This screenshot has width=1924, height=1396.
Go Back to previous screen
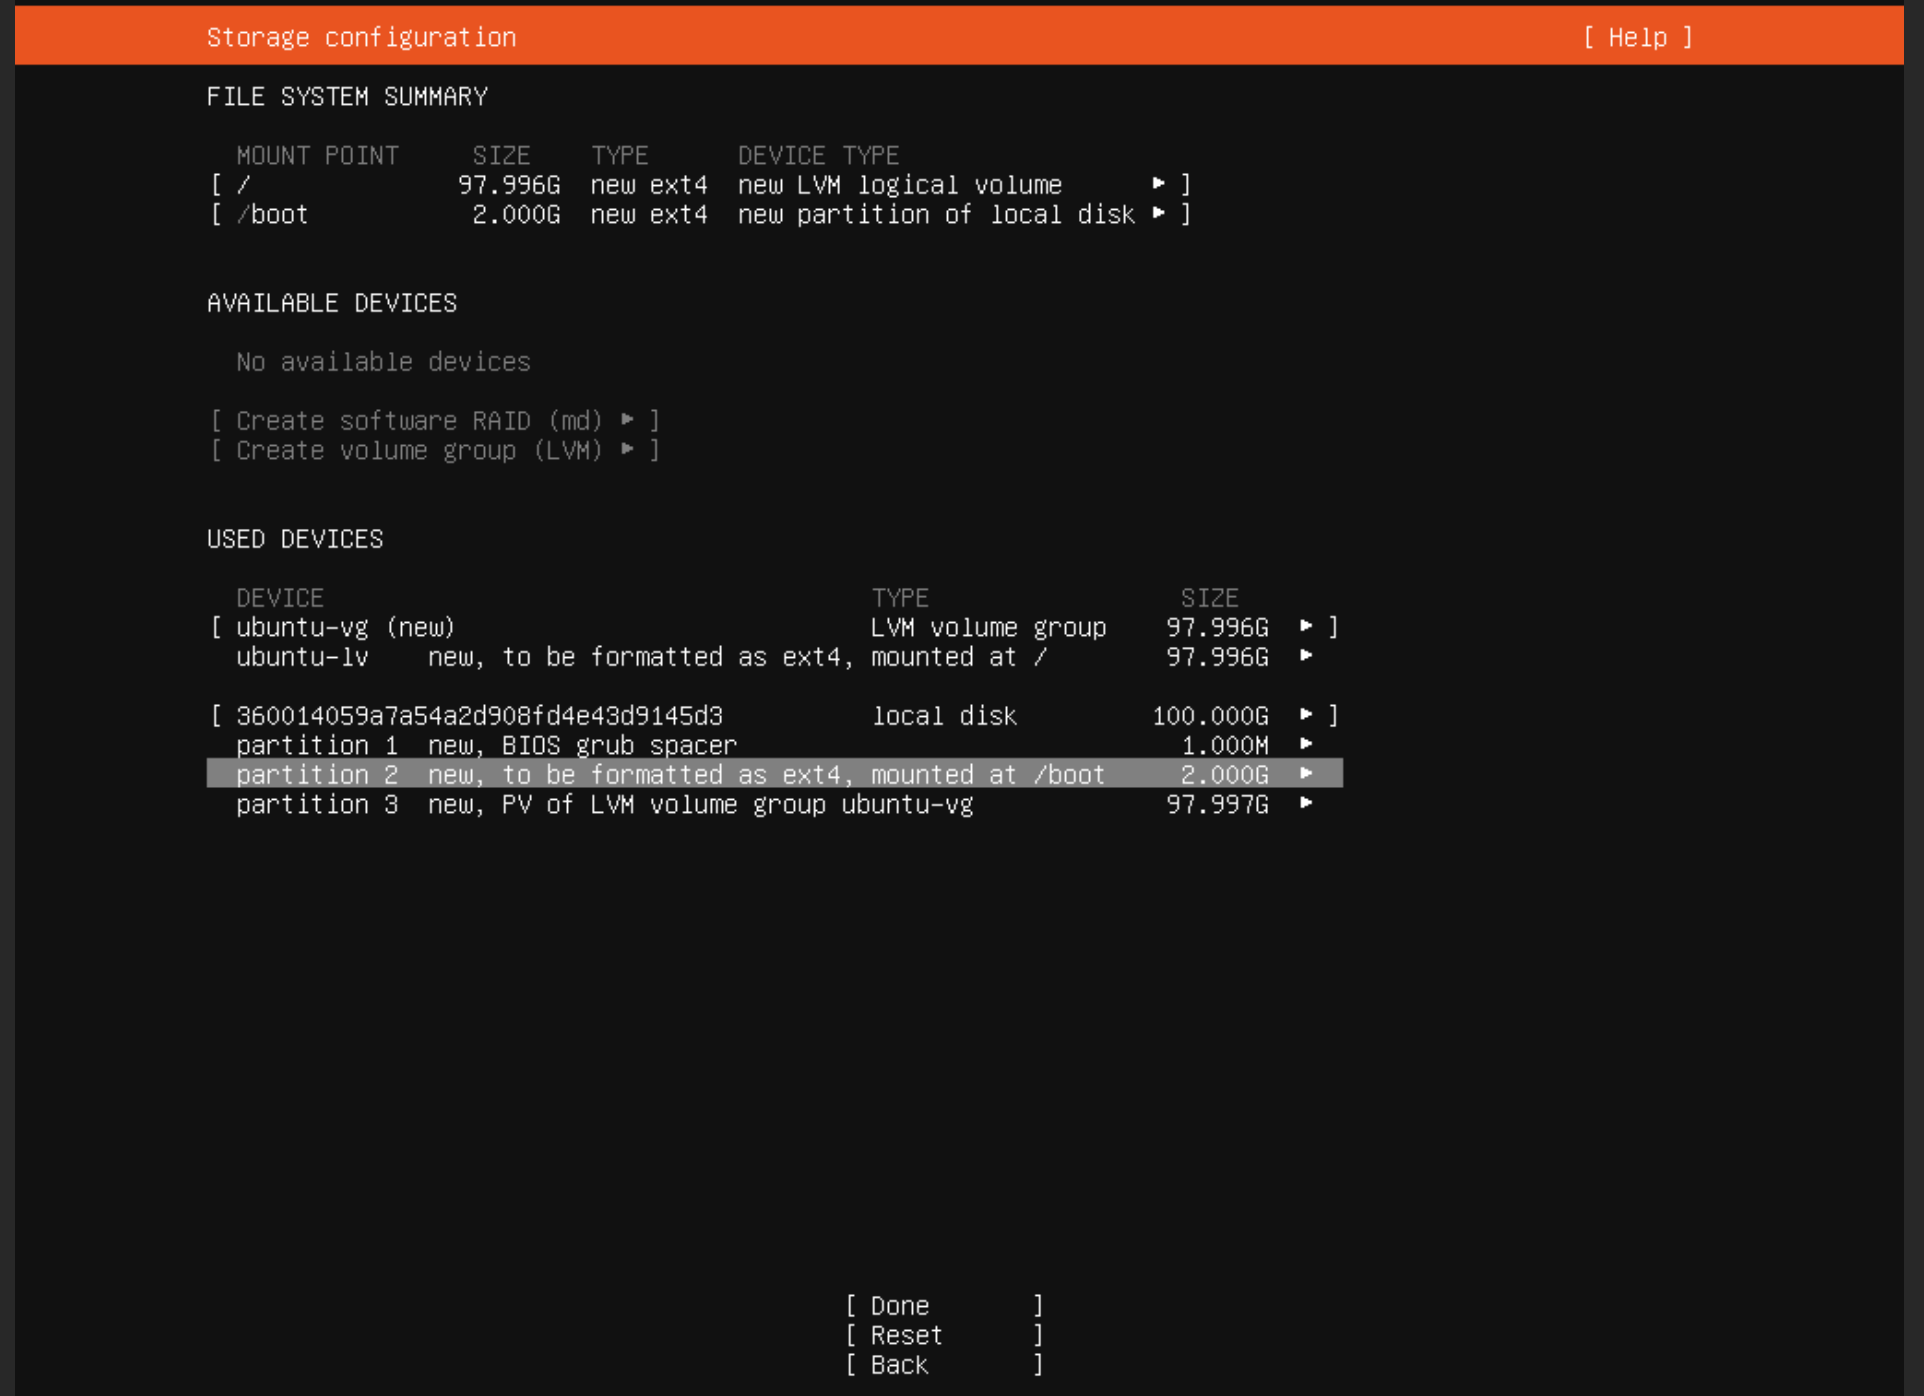pos(899,1365)
